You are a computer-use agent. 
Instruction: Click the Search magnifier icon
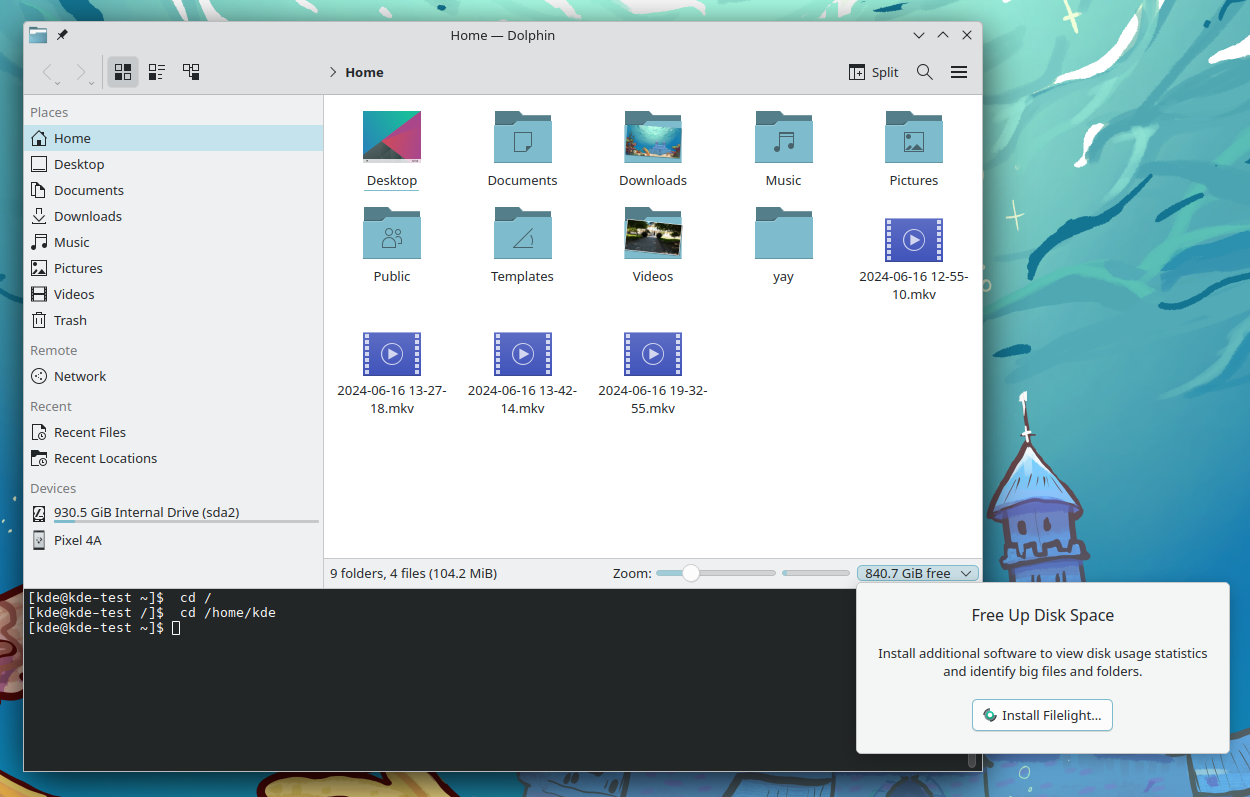pos(925,72)
